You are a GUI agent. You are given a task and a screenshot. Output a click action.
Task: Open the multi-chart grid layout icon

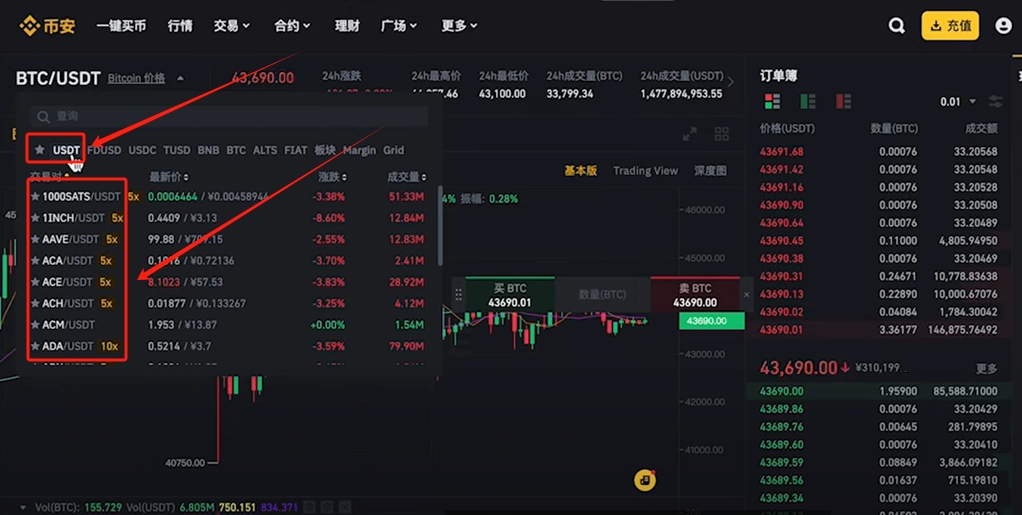722,134
